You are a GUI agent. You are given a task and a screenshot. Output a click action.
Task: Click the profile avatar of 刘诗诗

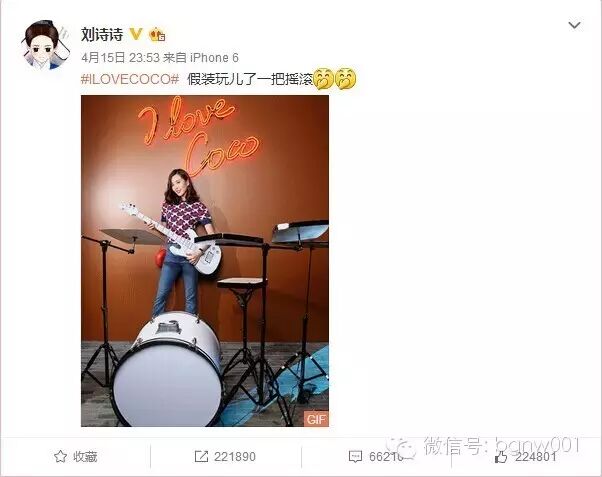(46, 45)
